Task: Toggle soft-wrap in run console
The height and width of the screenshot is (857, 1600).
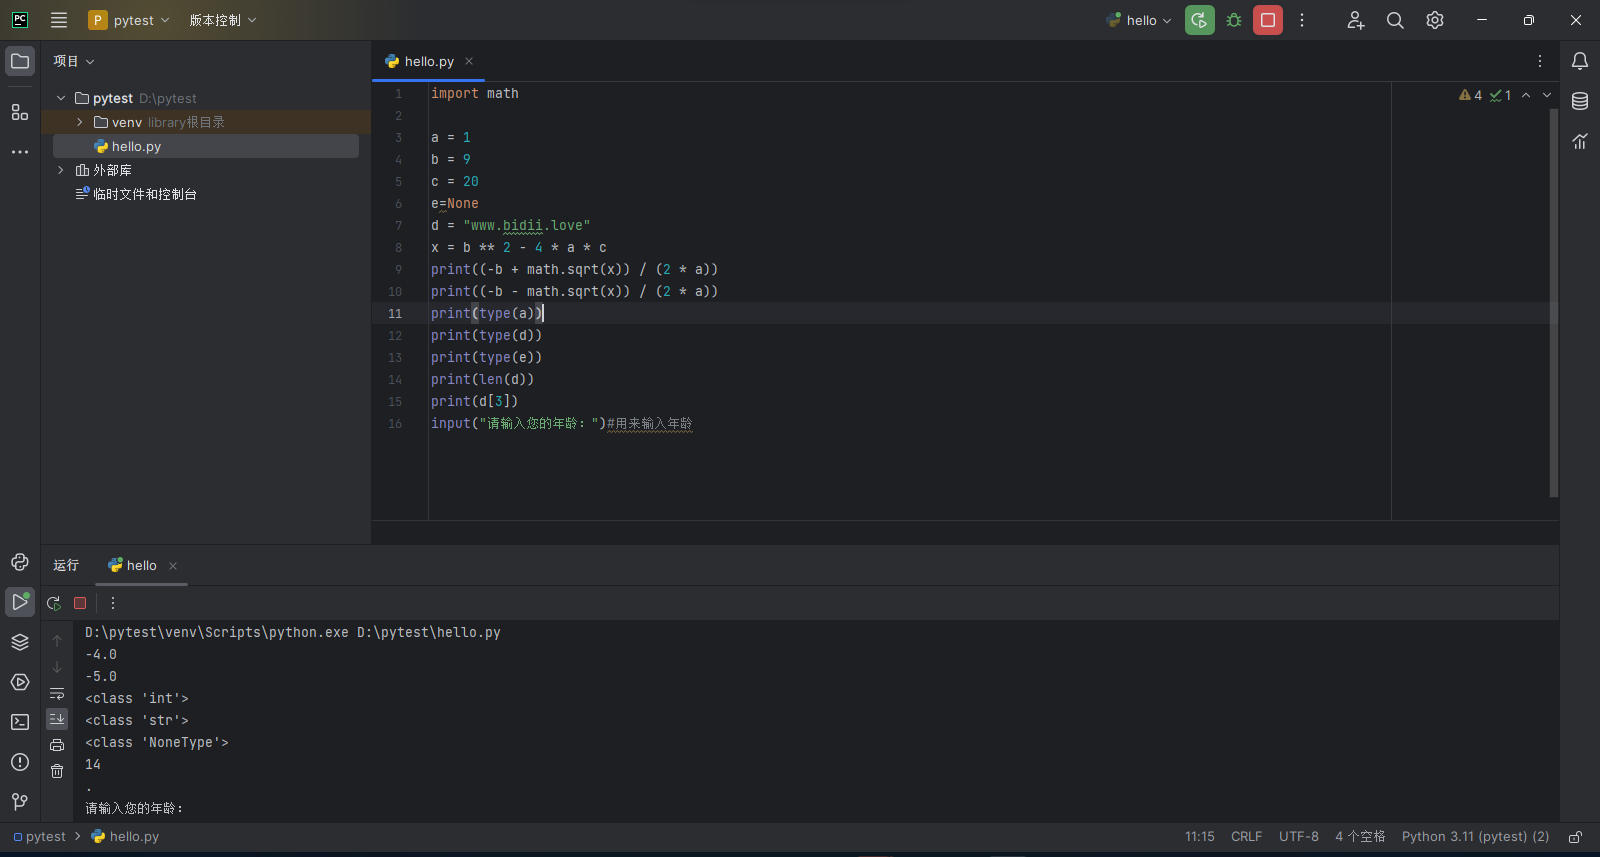Action: point(57,693)
